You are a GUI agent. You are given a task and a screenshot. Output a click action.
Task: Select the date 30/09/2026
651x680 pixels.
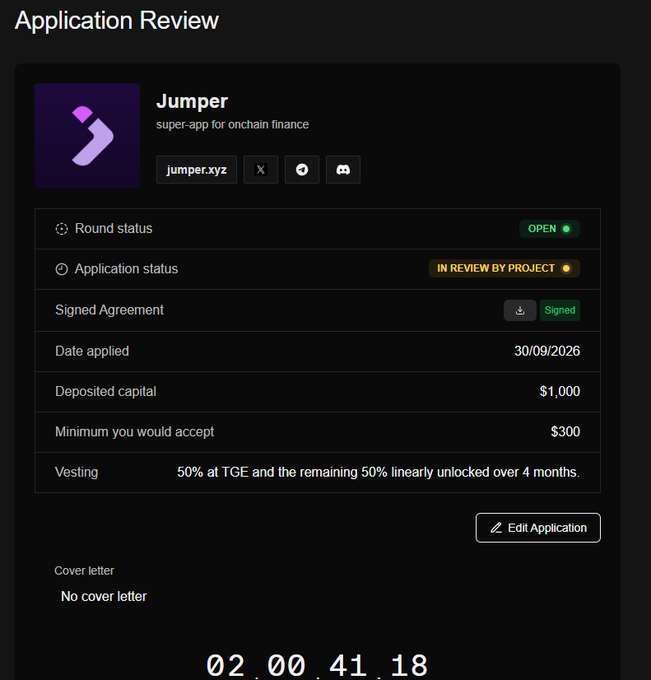coord(547,351)
